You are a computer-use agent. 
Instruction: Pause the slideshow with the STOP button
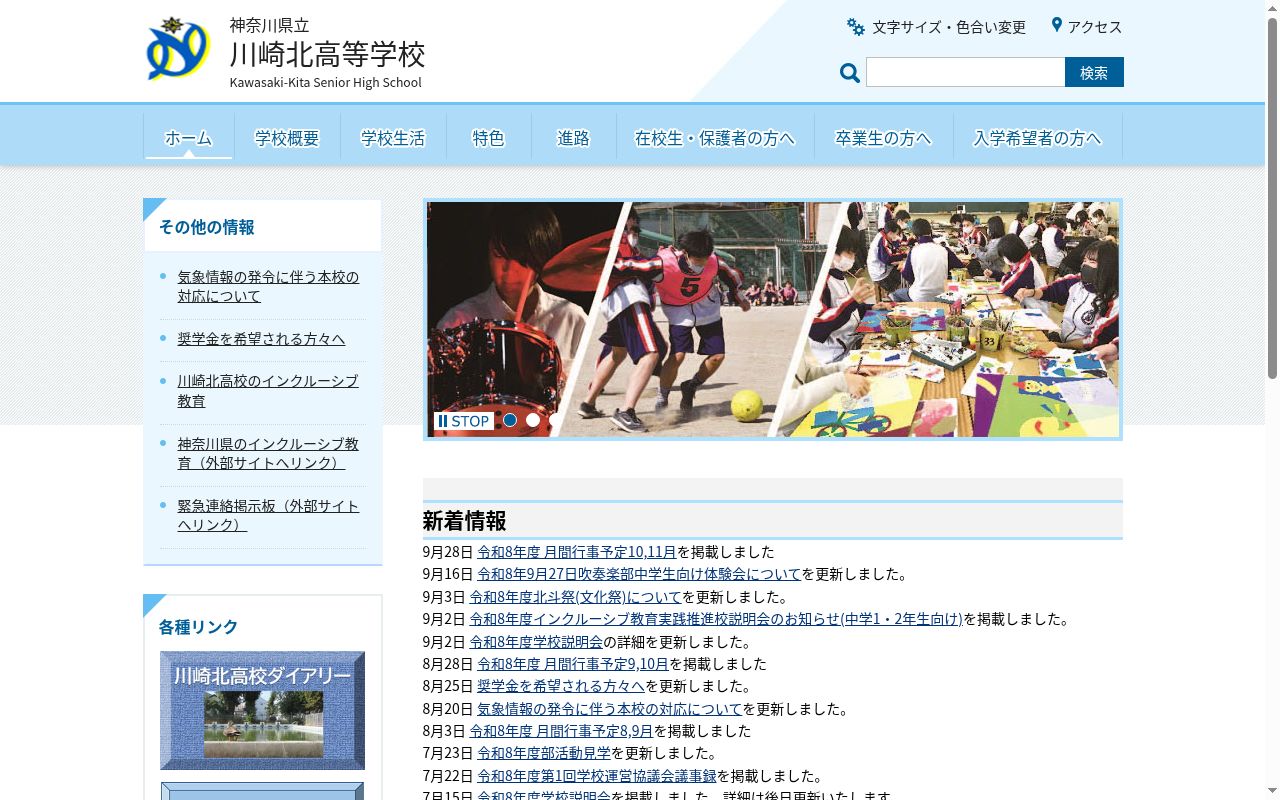464,421
